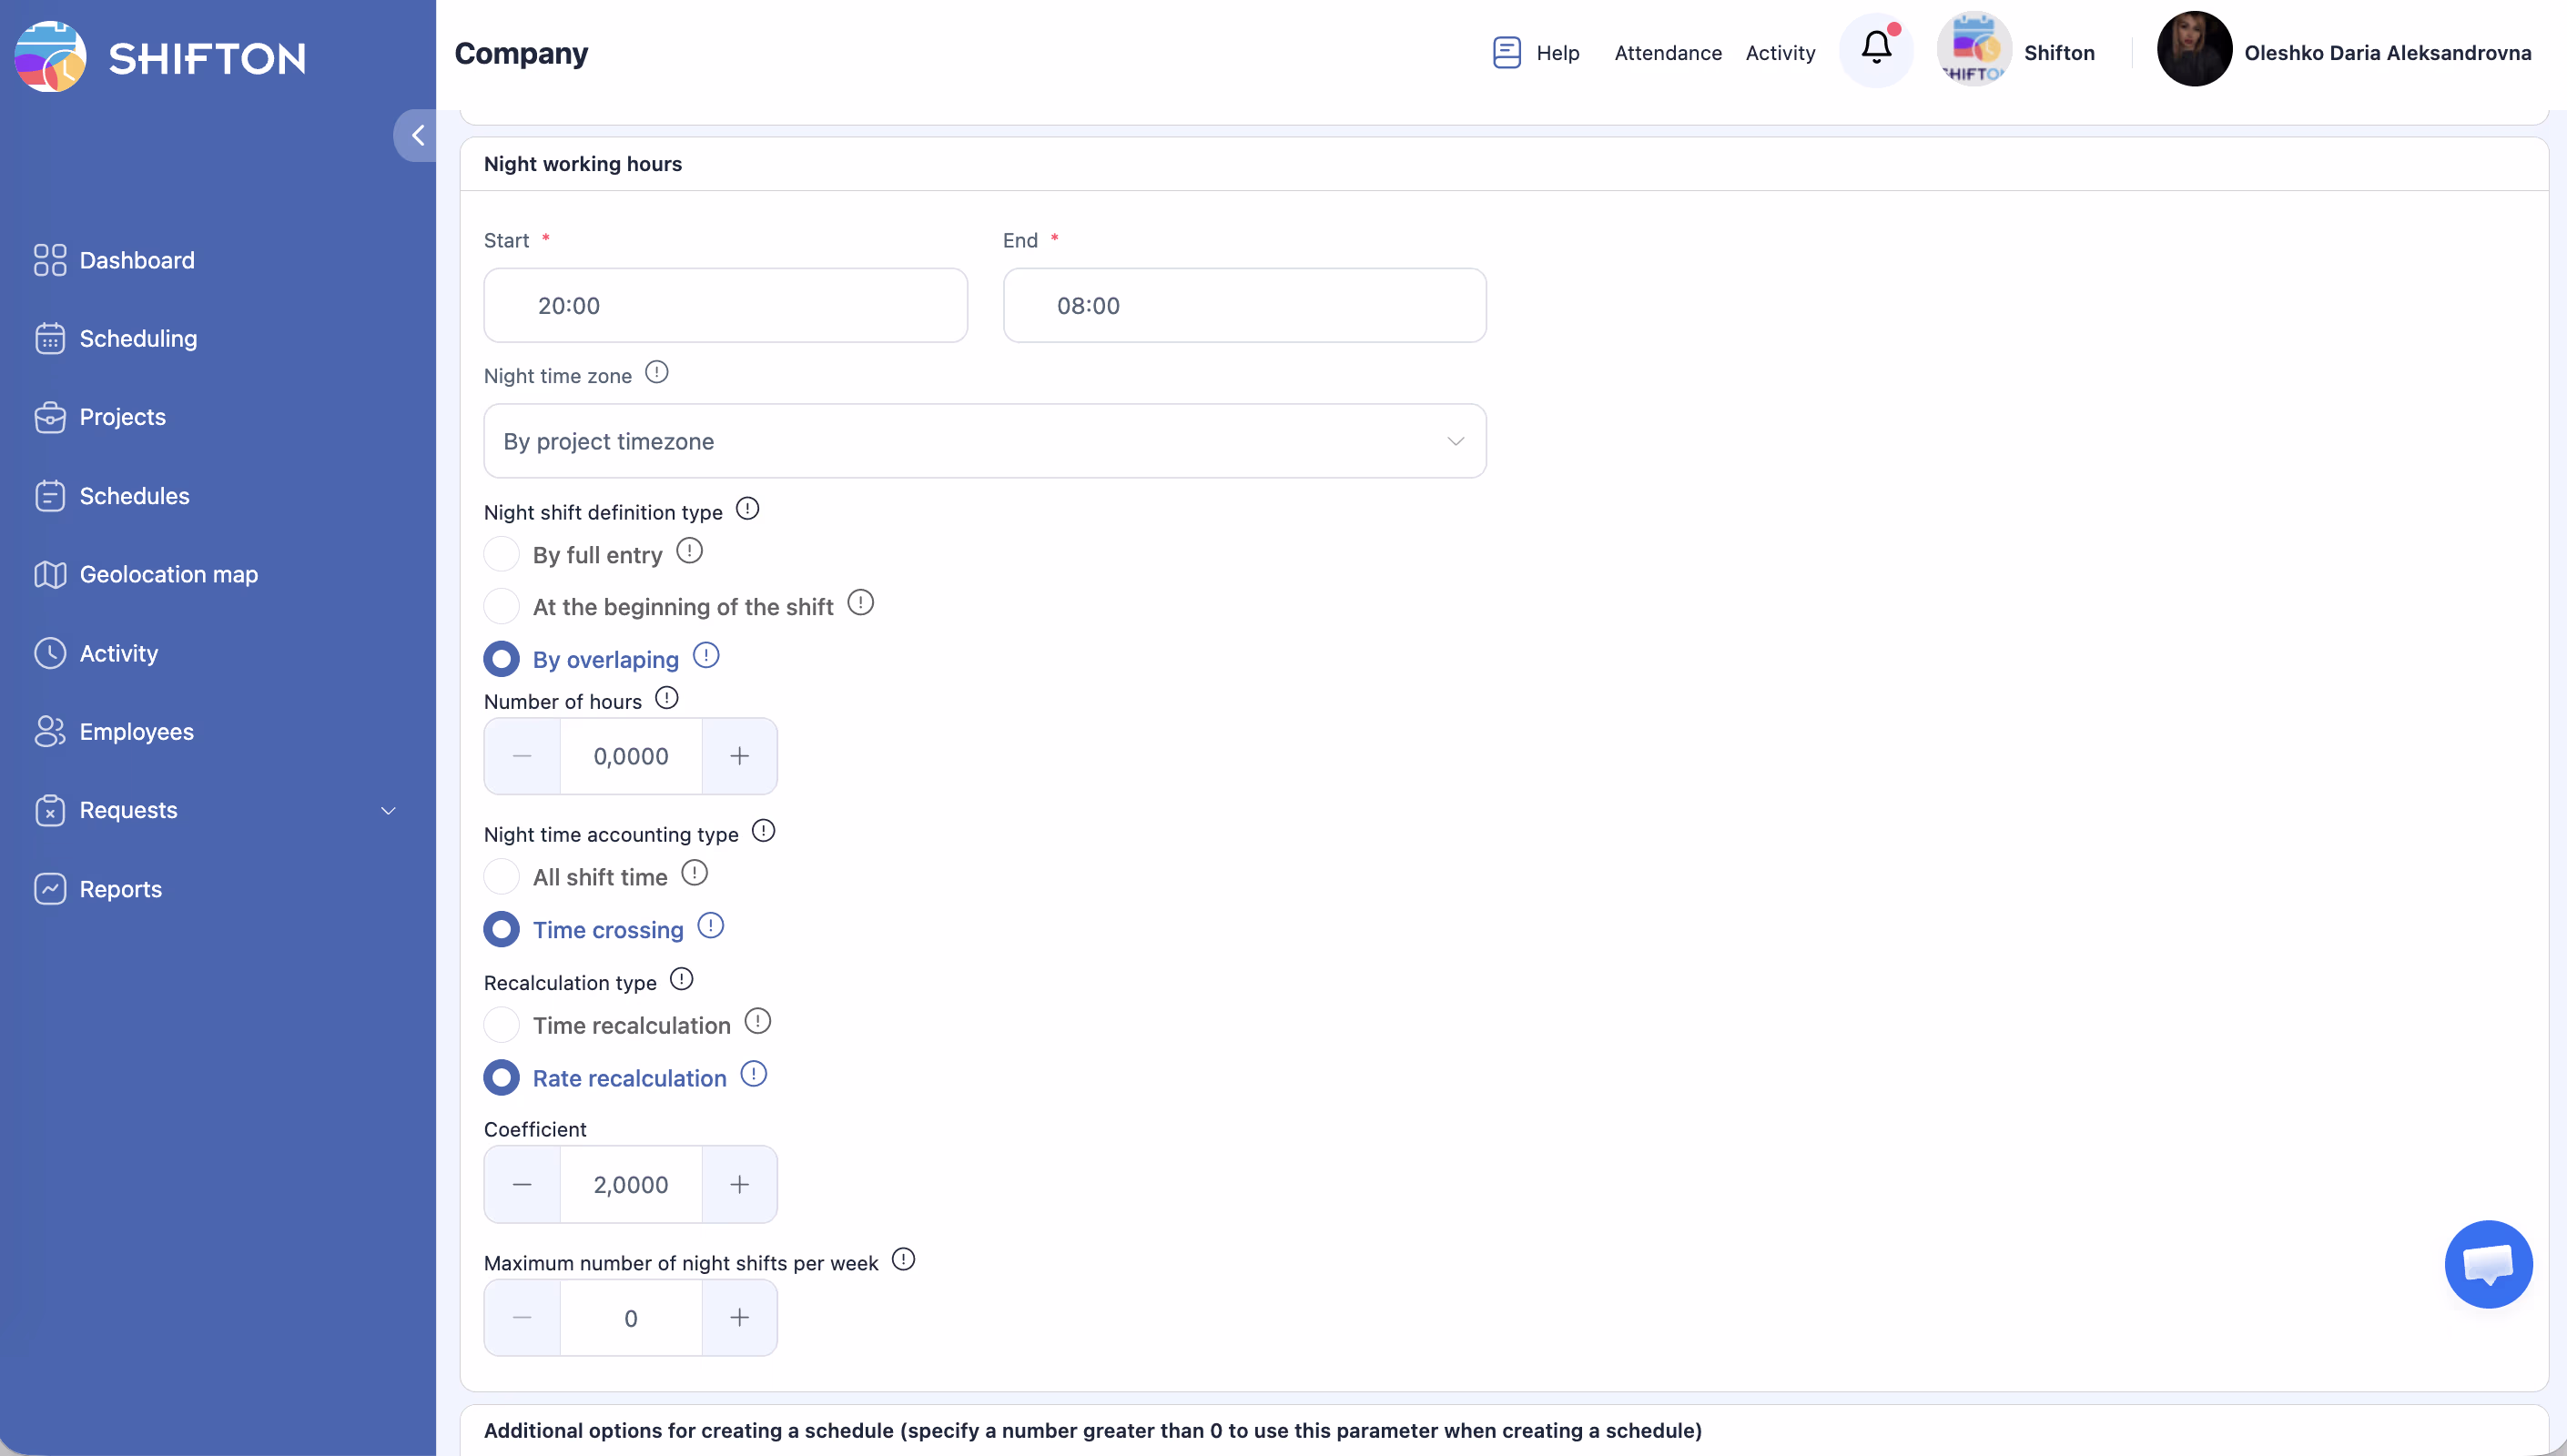This screenshot has width=2567, height=1456.
Task: Click the Help book icon
Action: [x=1506, y=52]
